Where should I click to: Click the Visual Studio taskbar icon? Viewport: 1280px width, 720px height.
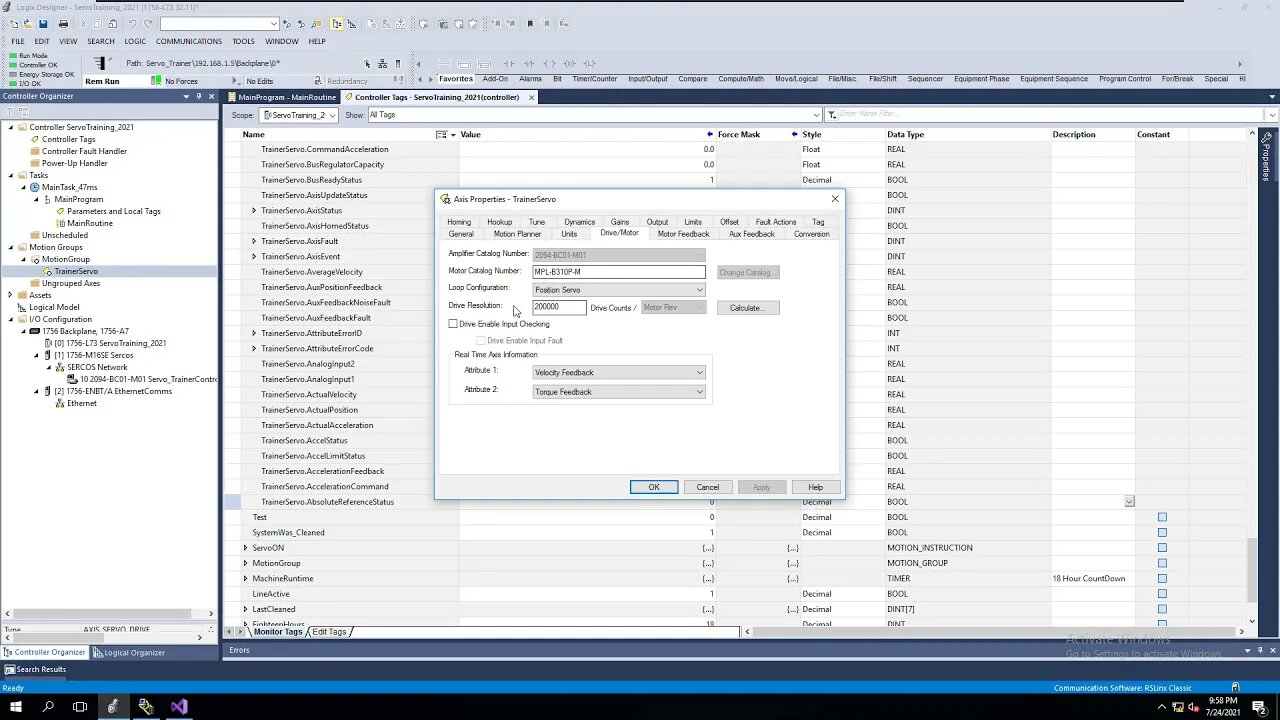178,707
